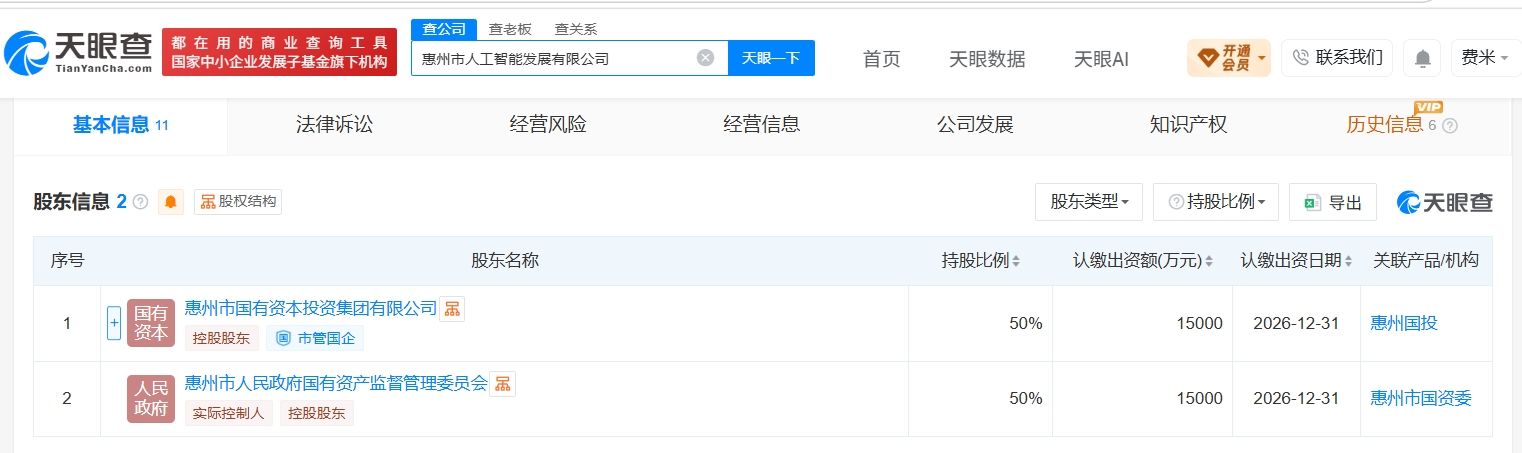The height and width of the screenshot is (453, 1522).
Task: Click the 天眼一下 search button
Action: (771, 58)
